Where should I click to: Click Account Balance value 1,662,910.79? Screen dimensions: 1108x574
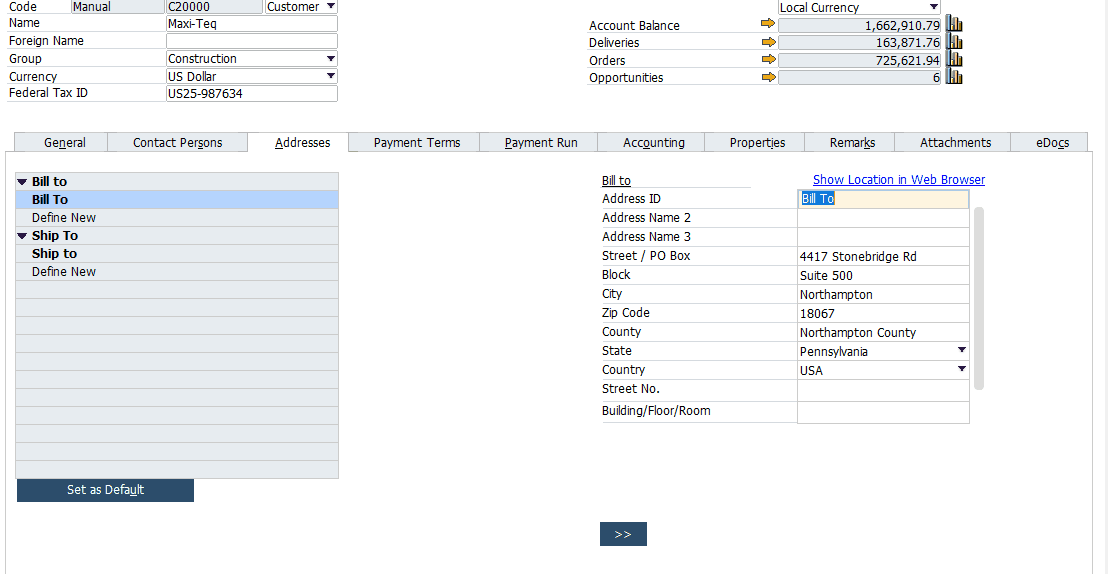point(859,25)
